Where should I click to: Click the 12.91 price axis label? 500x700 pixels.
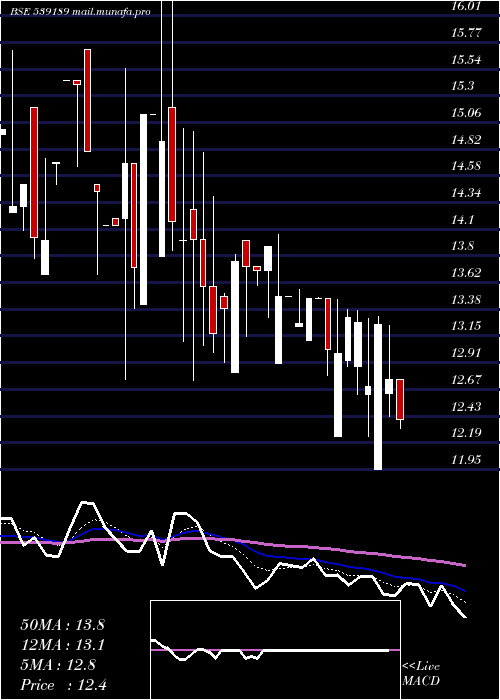click(466, 353)
